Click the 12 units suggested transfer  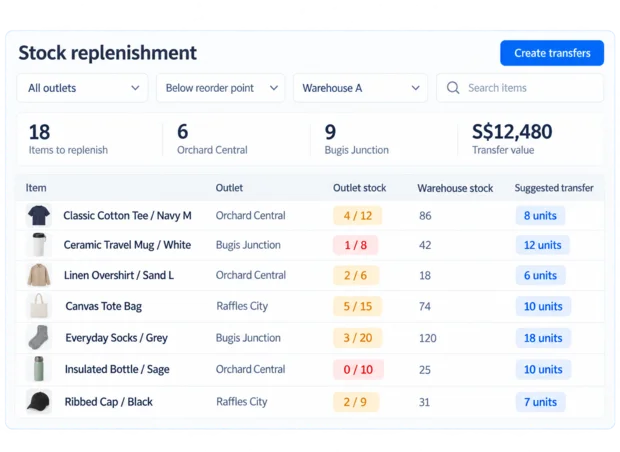pos(542,245)
